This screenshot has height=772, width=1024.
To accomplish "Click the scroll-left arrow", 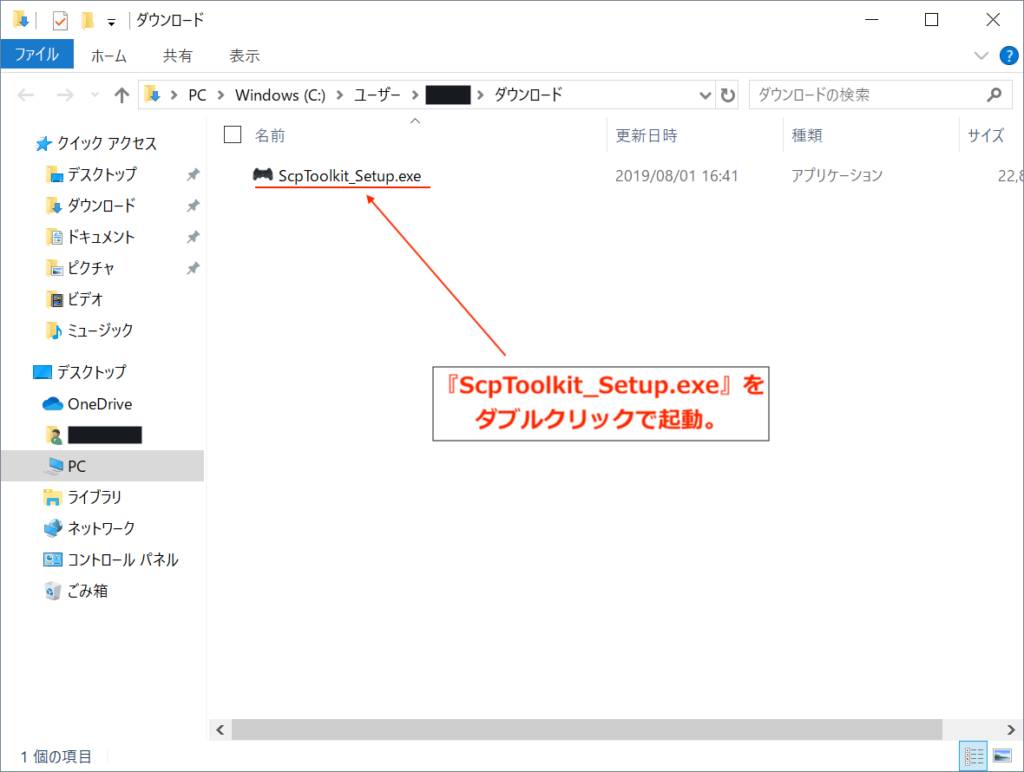I will pyautogui.click(x=220, y=730).
